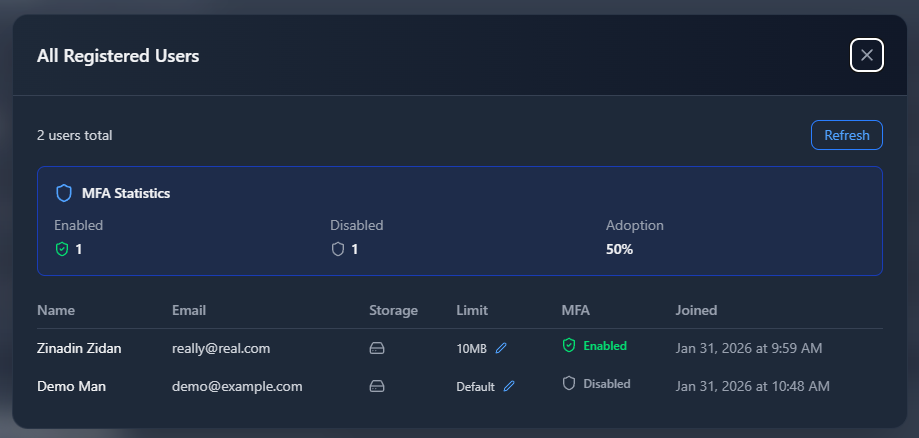Click the blue shield icon beside MFA Statistics
Viewport: 919px width, 438px height.
tap(64, 193)
